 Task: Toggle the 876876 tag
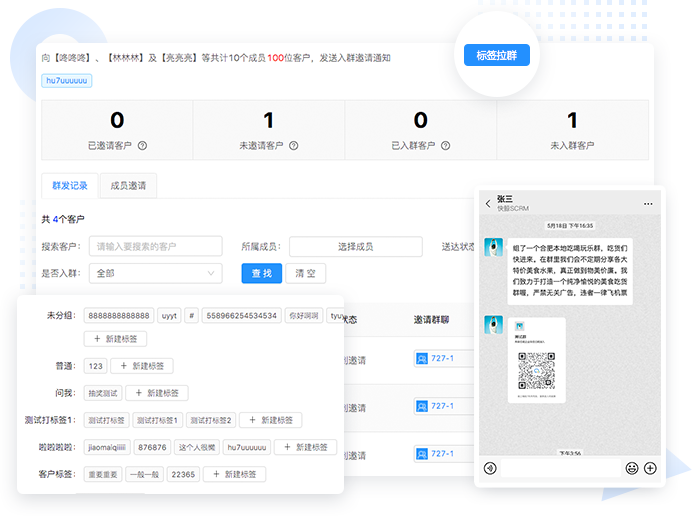pyautogui.click(x=152, y=447)
